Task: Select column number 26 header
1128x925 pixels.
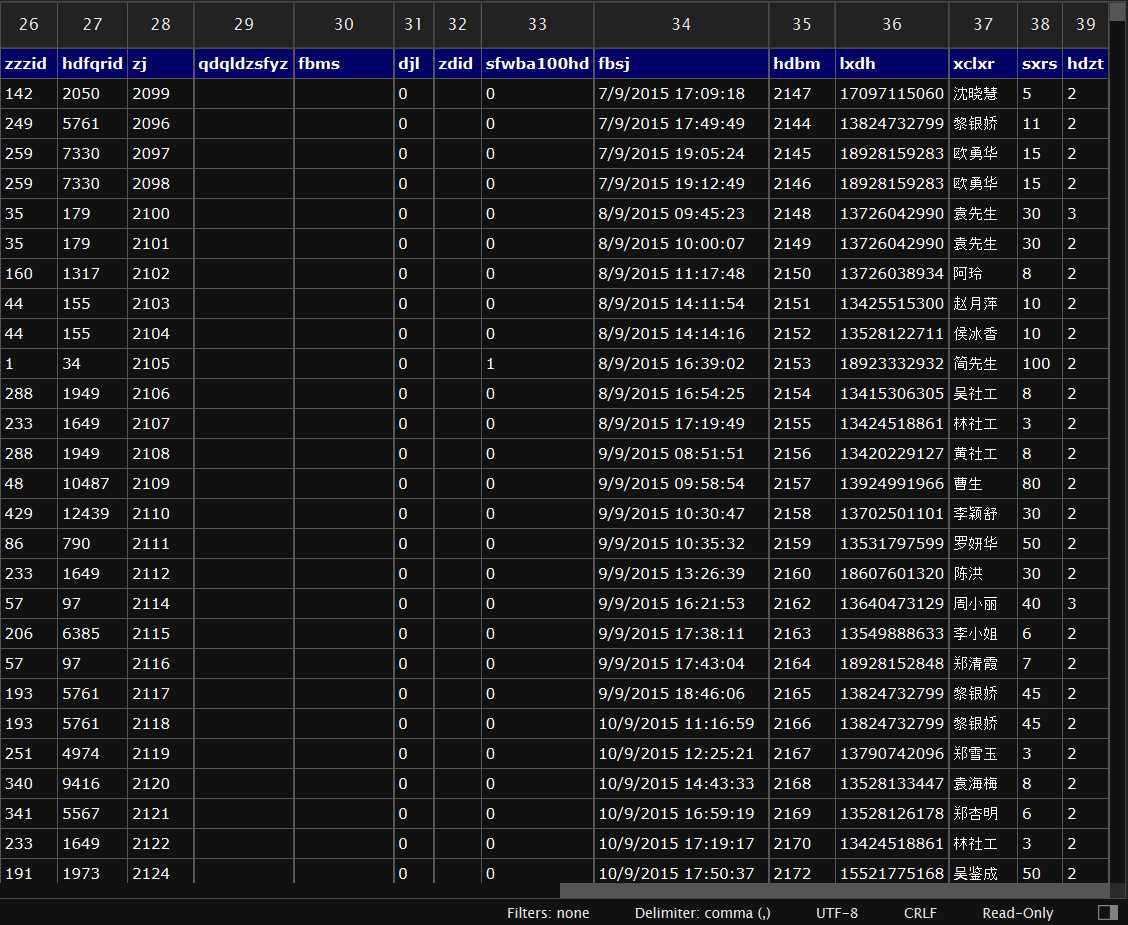Action: click(29, 24)
